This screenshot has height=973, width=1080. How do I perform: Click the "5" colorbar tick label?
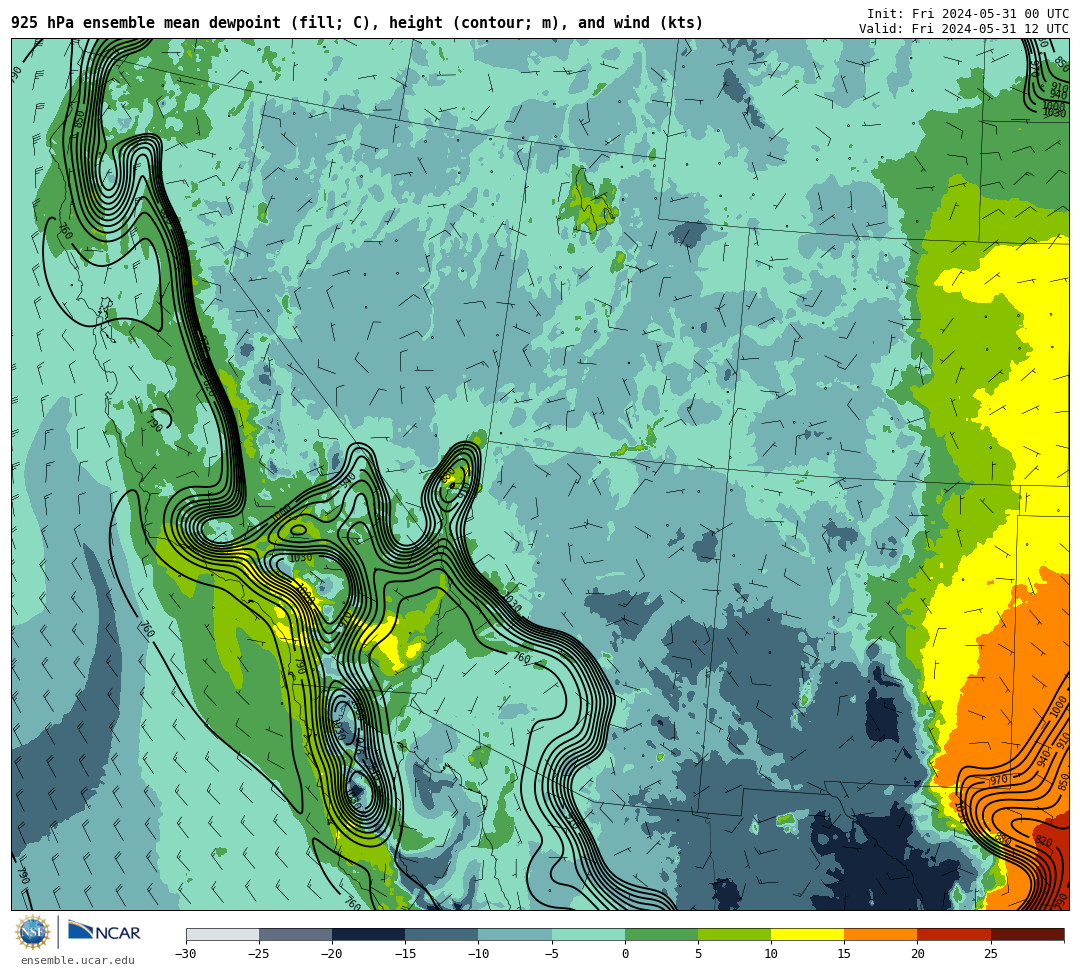click(698, 954)
